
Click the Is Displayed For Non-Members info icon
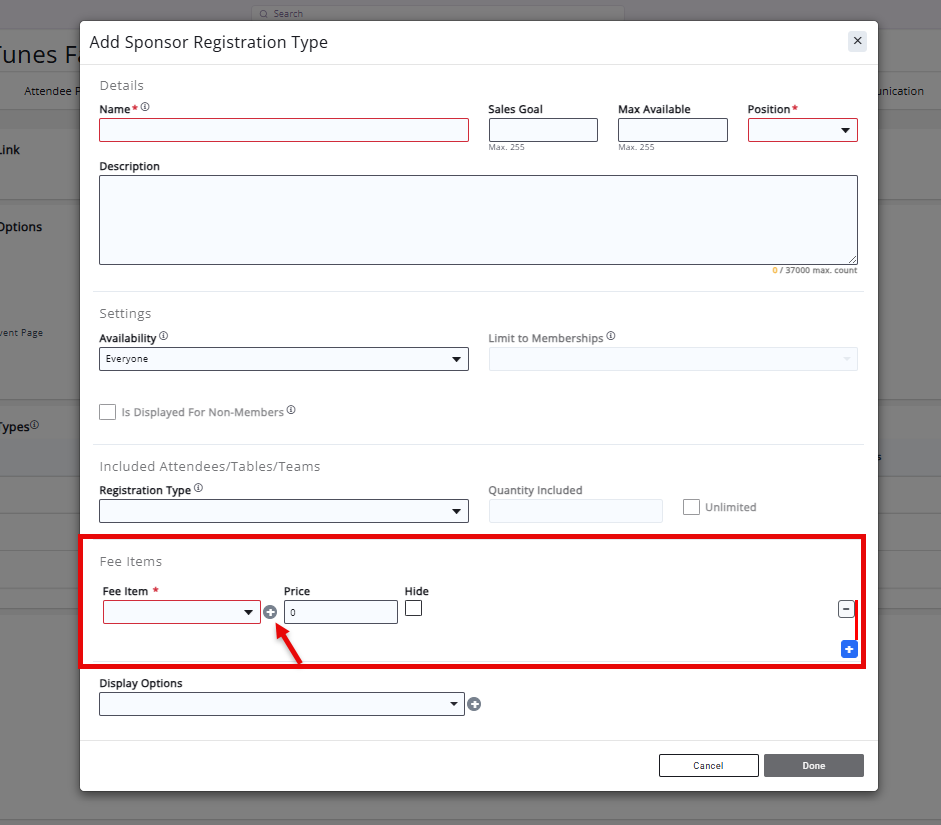tap(291, 410)
